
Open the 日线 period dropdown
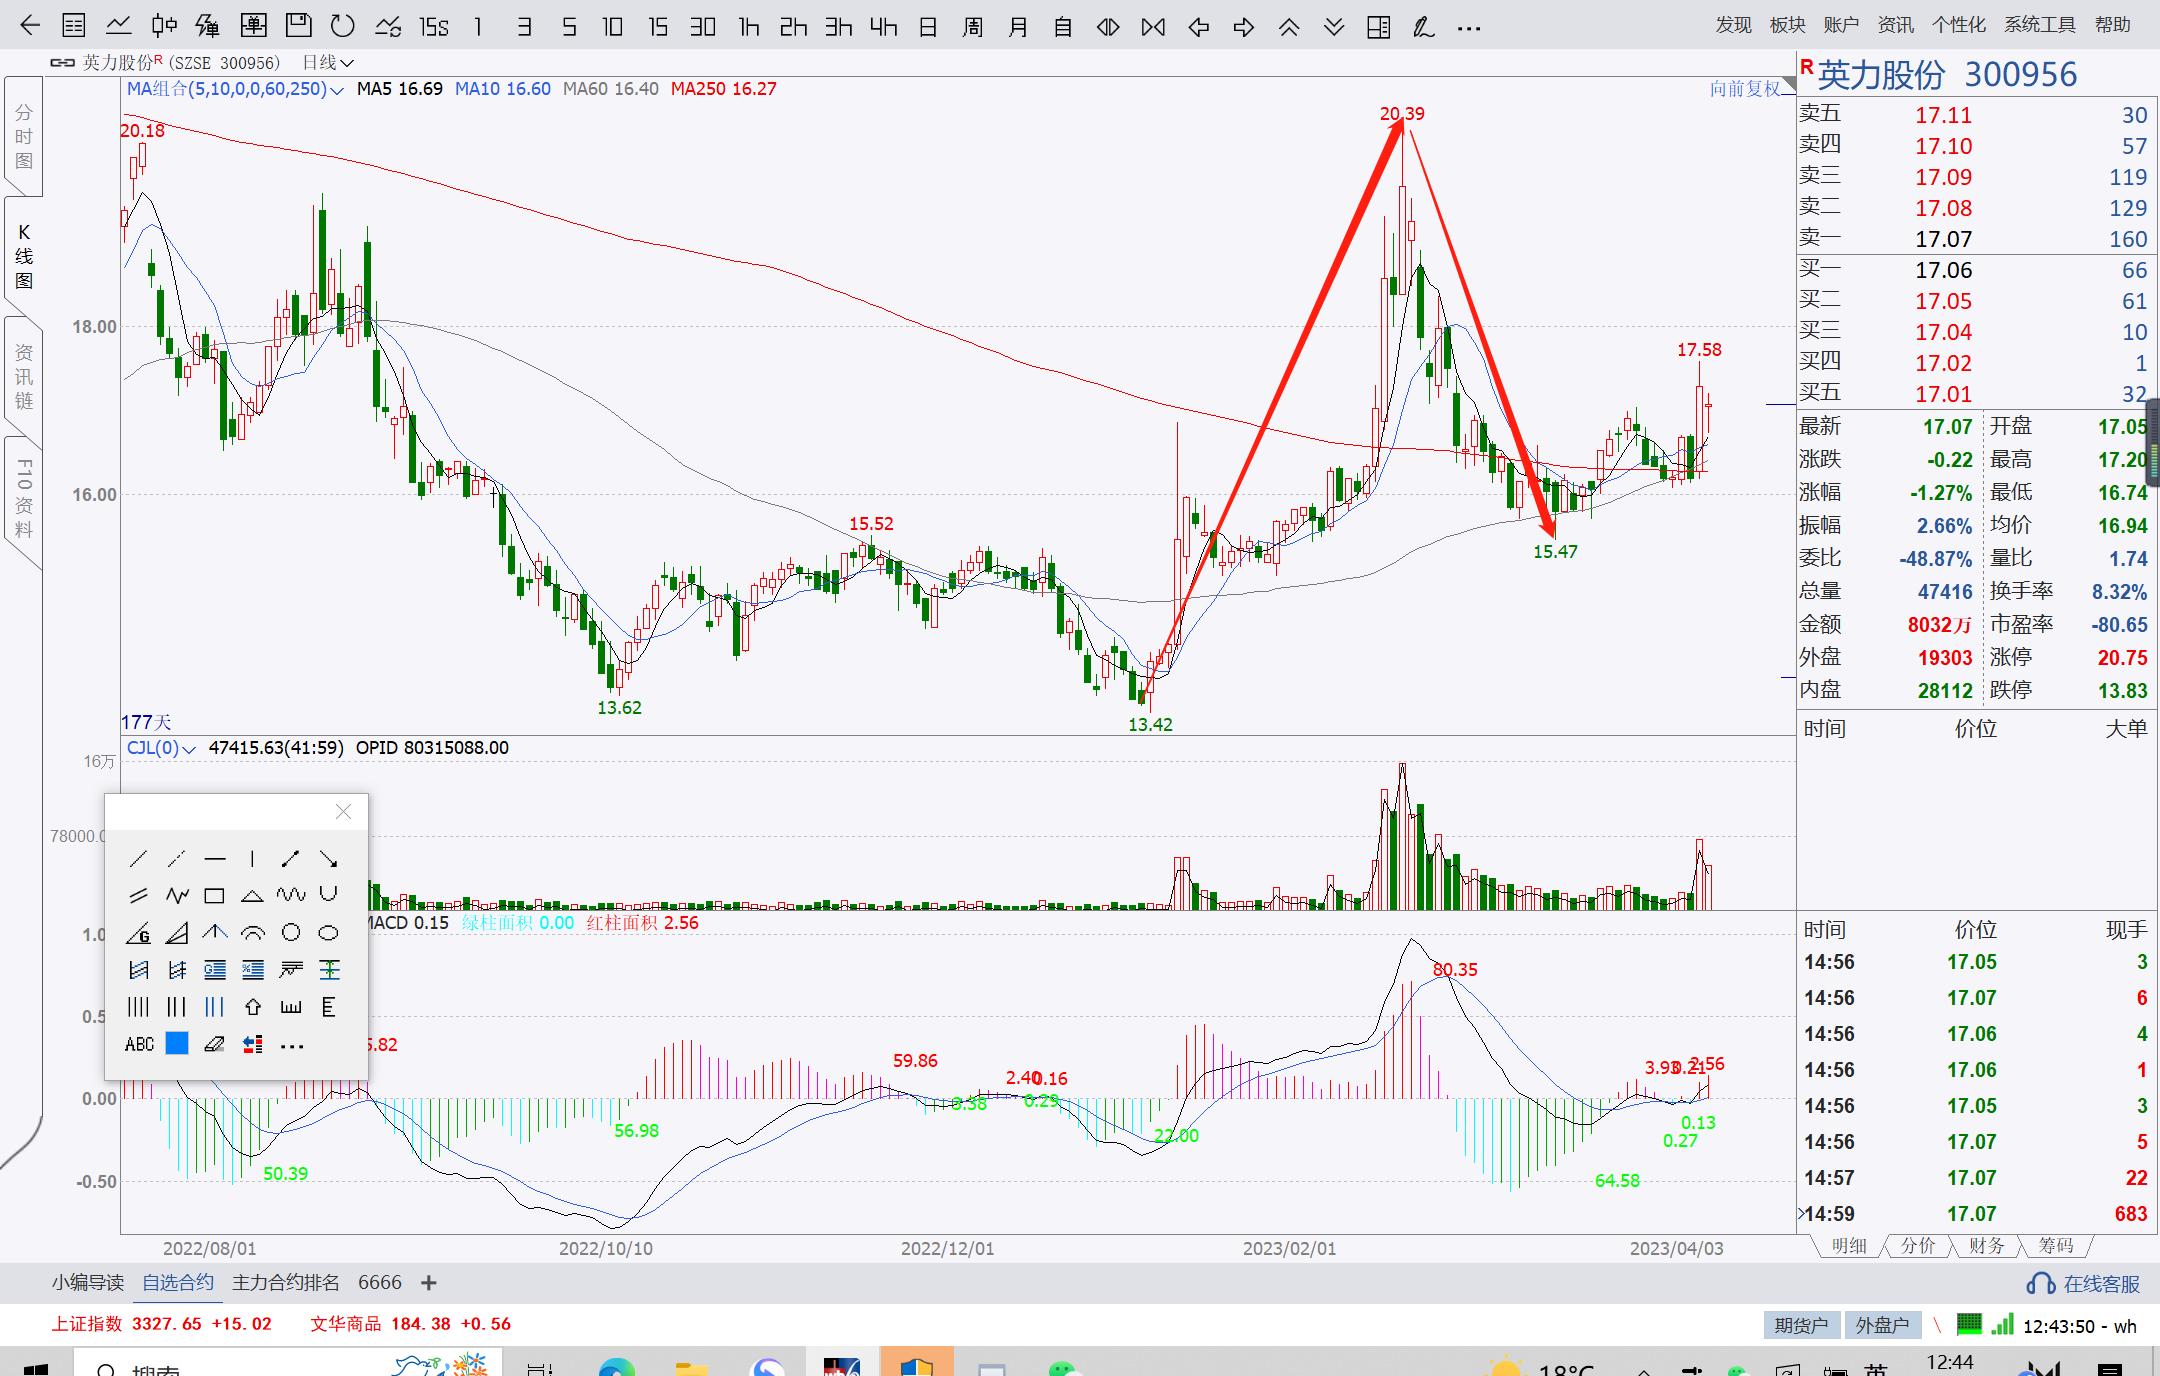328,63
